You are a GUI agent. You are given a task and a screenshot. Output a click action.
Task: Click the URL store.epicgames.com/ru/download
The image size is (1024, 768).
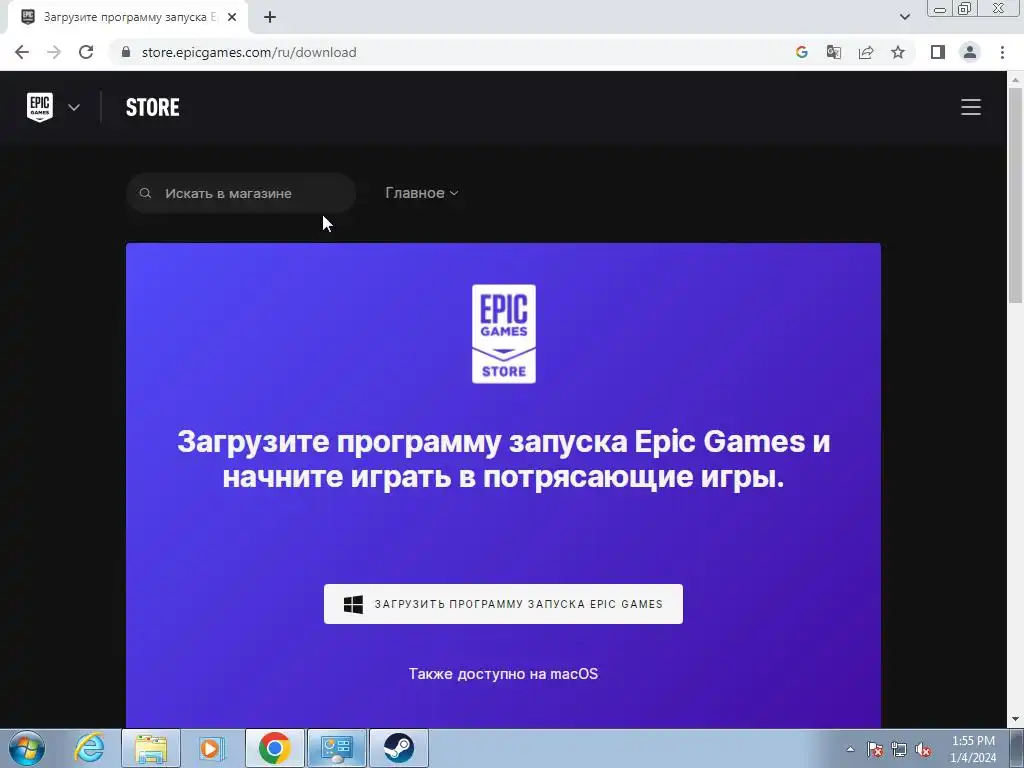point(249,52)
